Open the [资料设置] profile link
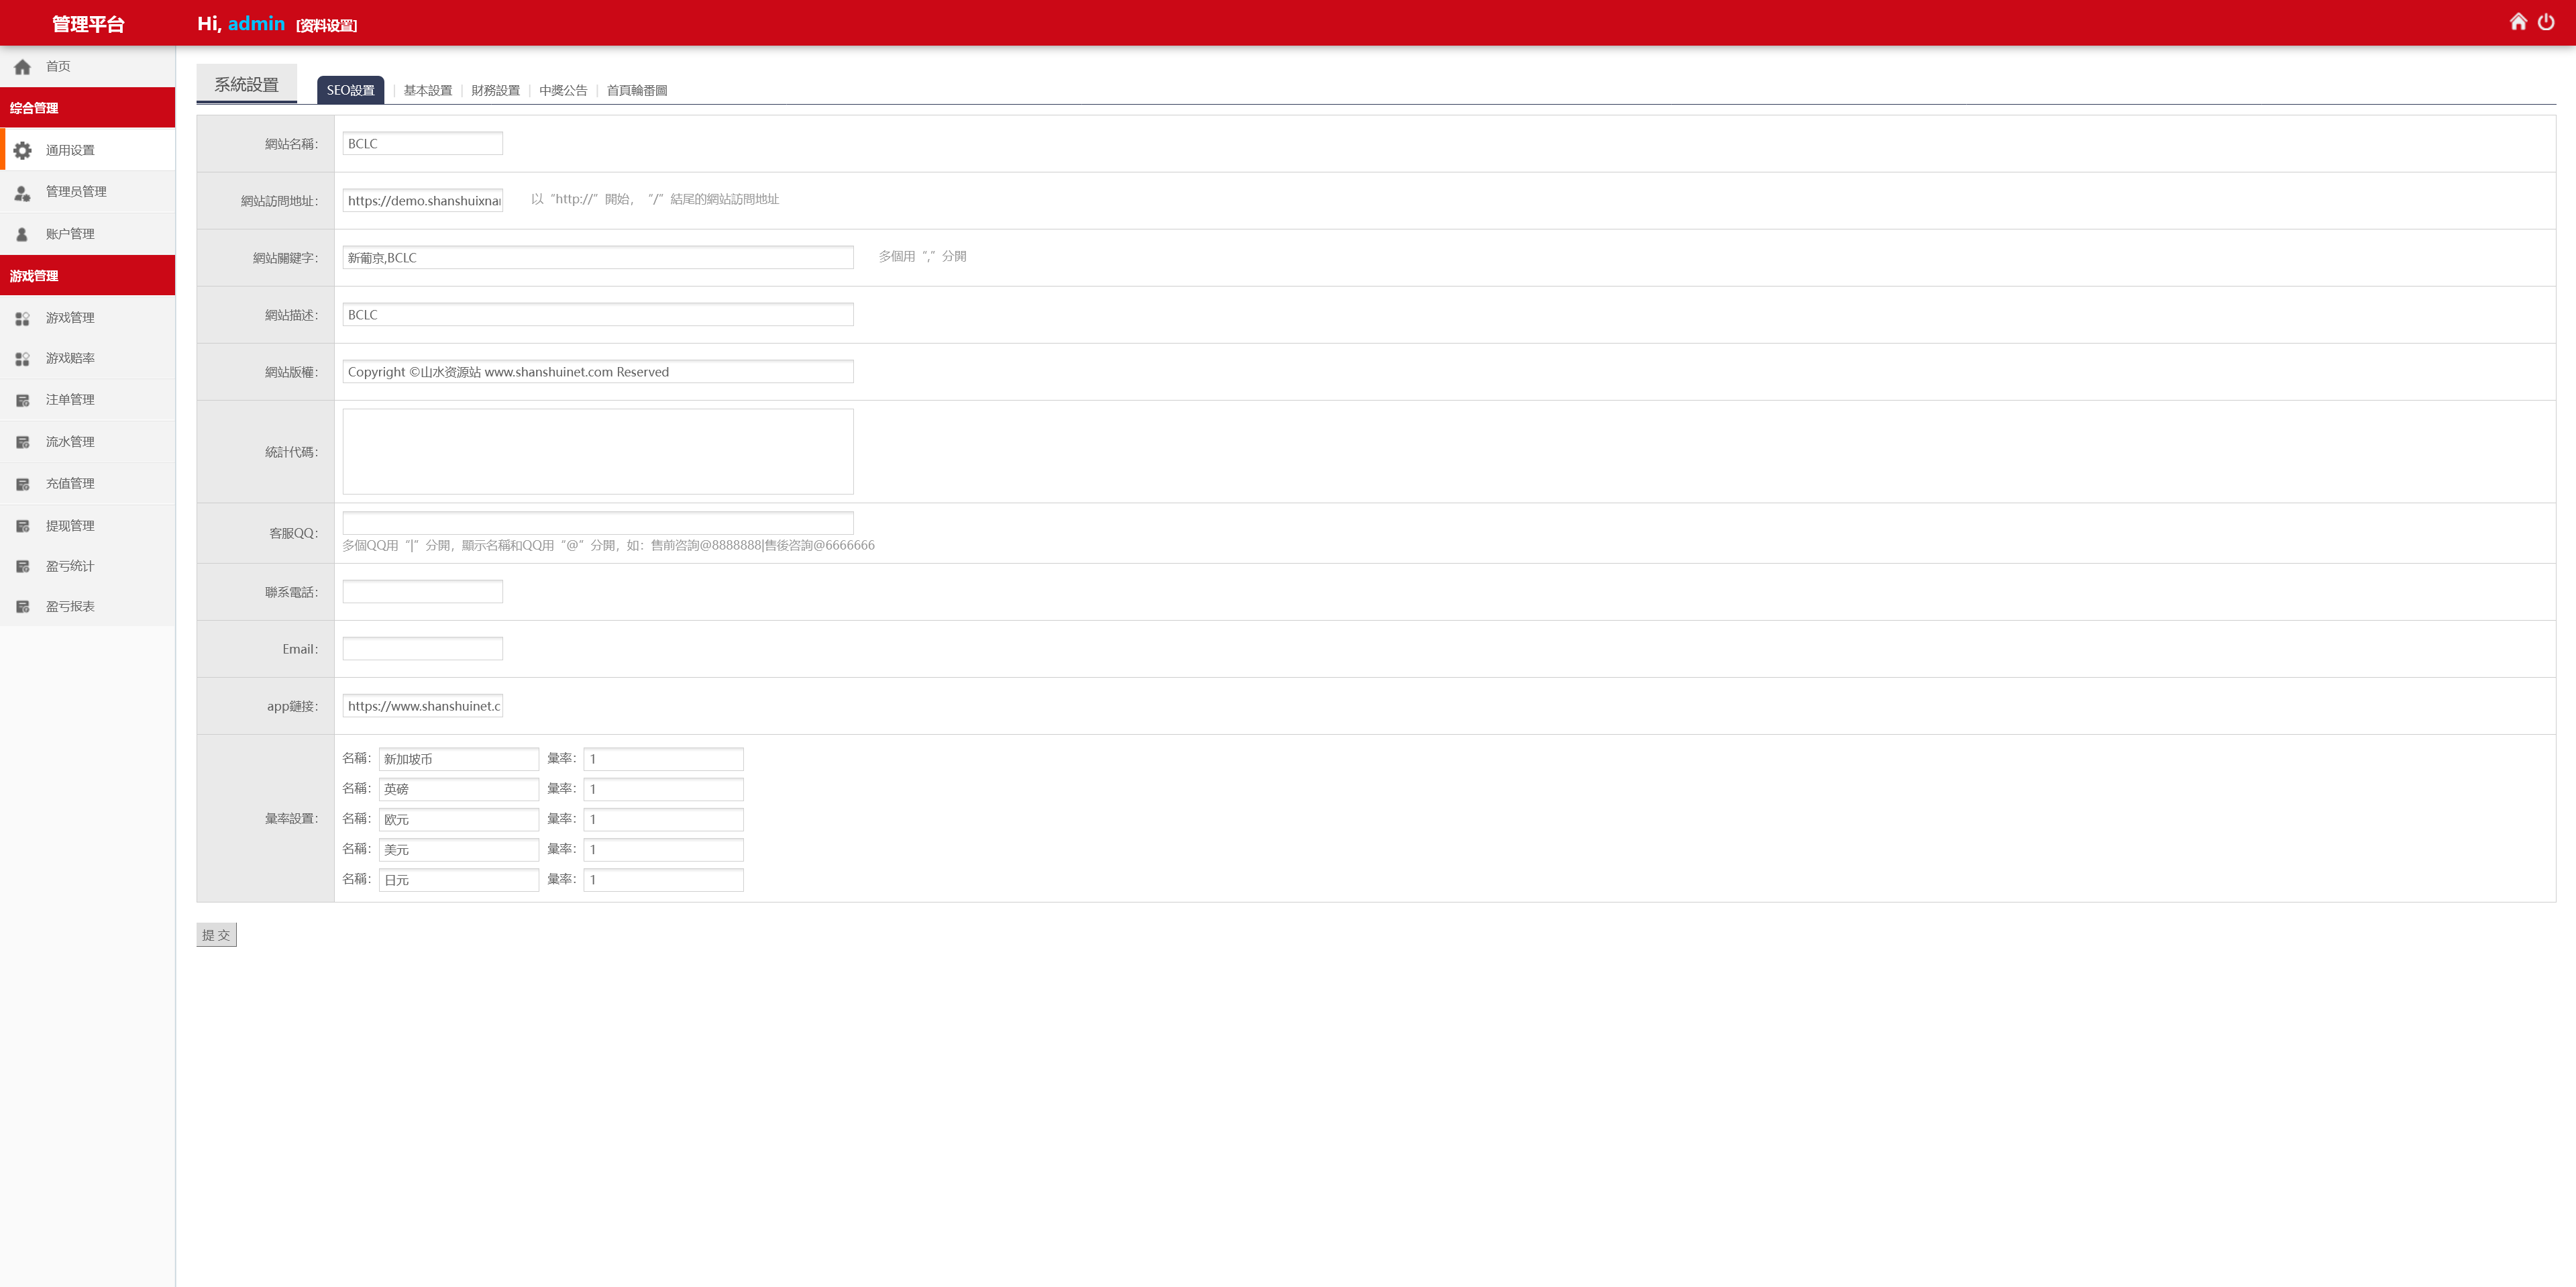 coord(326,26)
